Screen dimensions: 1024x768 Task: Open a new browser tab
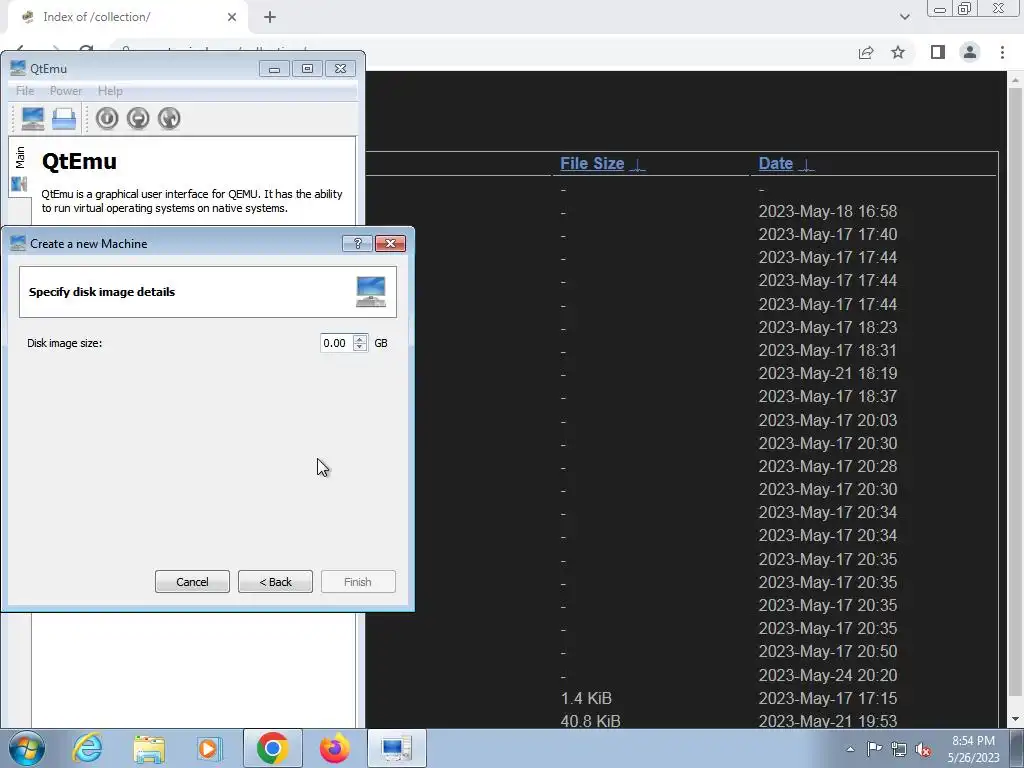point(270,17)
